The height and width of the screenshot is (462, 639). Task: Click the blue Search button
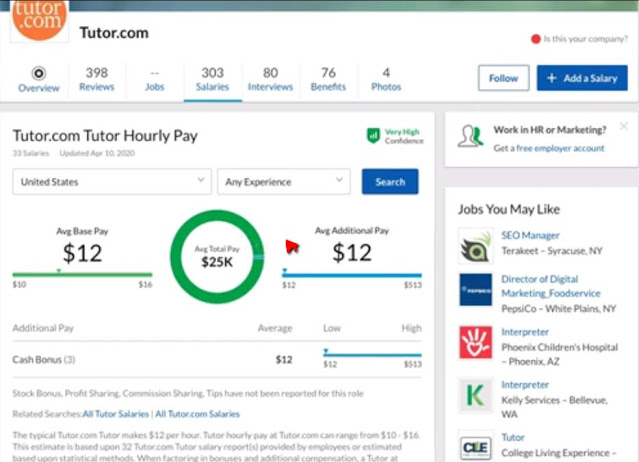(x=390, y=181)
